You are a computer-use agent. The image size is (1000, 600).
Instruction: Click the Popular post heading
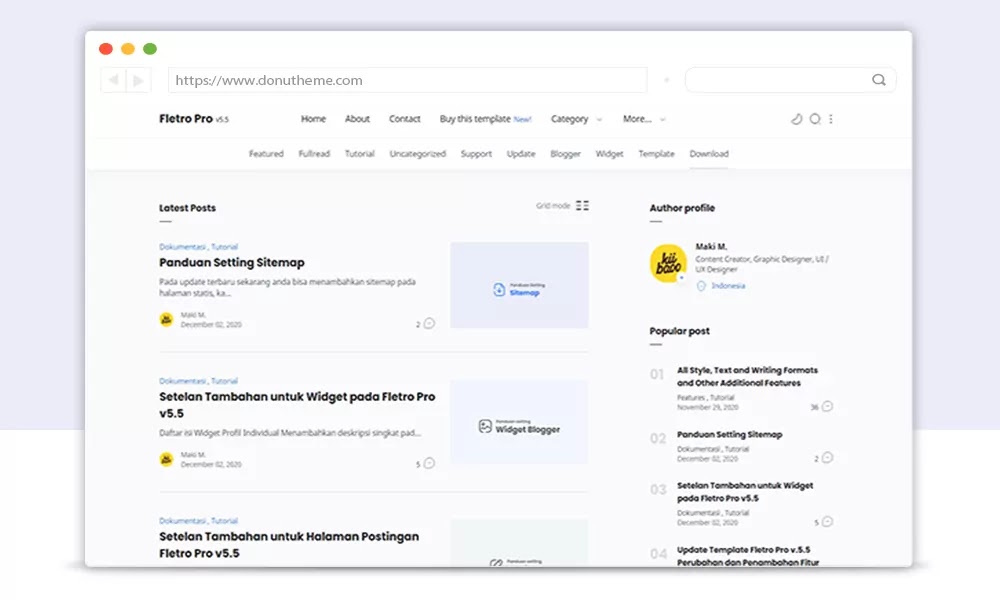point(679,331)
